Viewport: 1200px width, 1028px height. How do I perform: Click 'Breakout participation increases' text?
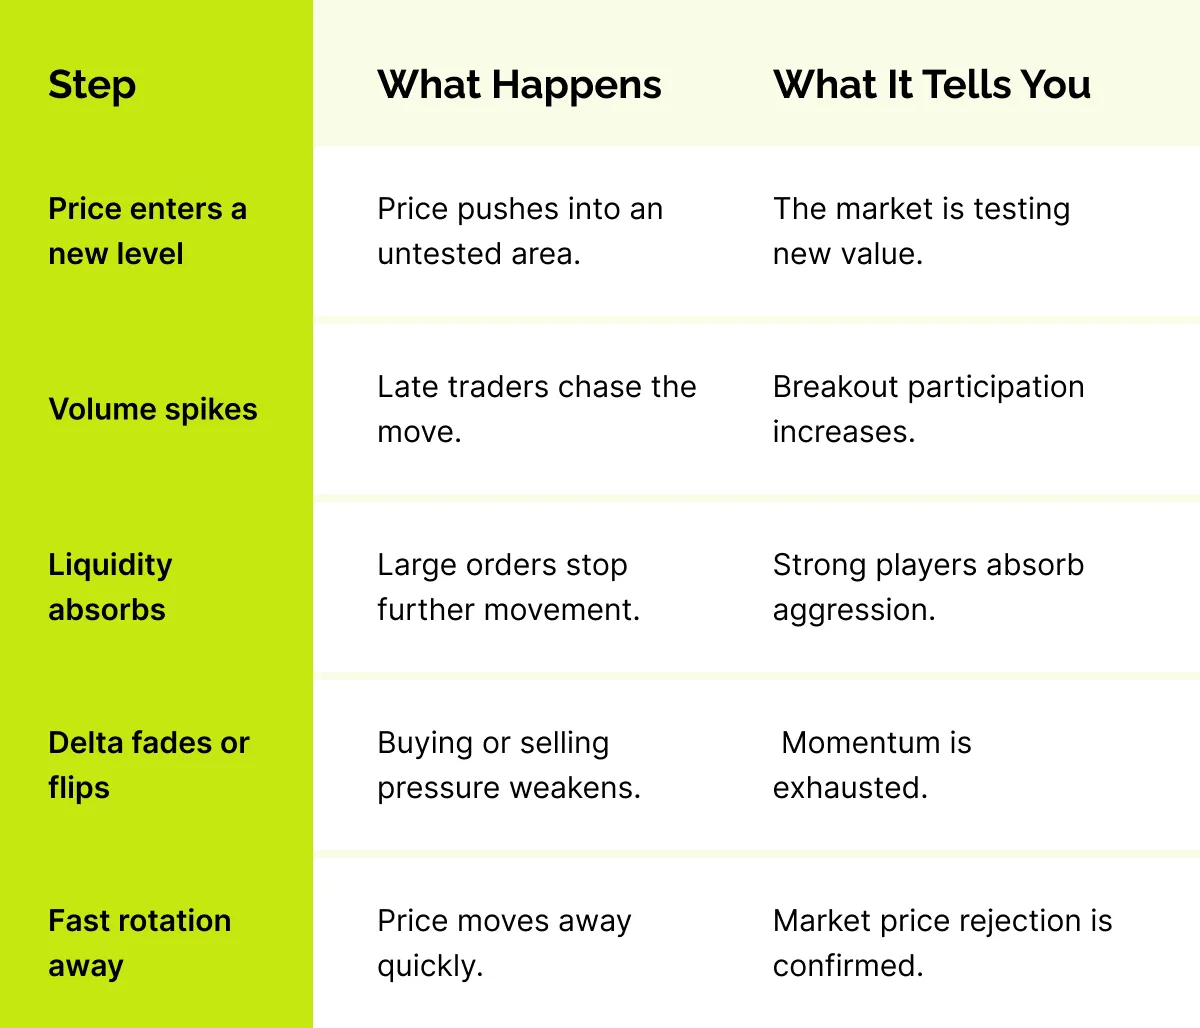click(x=928, y=409)
